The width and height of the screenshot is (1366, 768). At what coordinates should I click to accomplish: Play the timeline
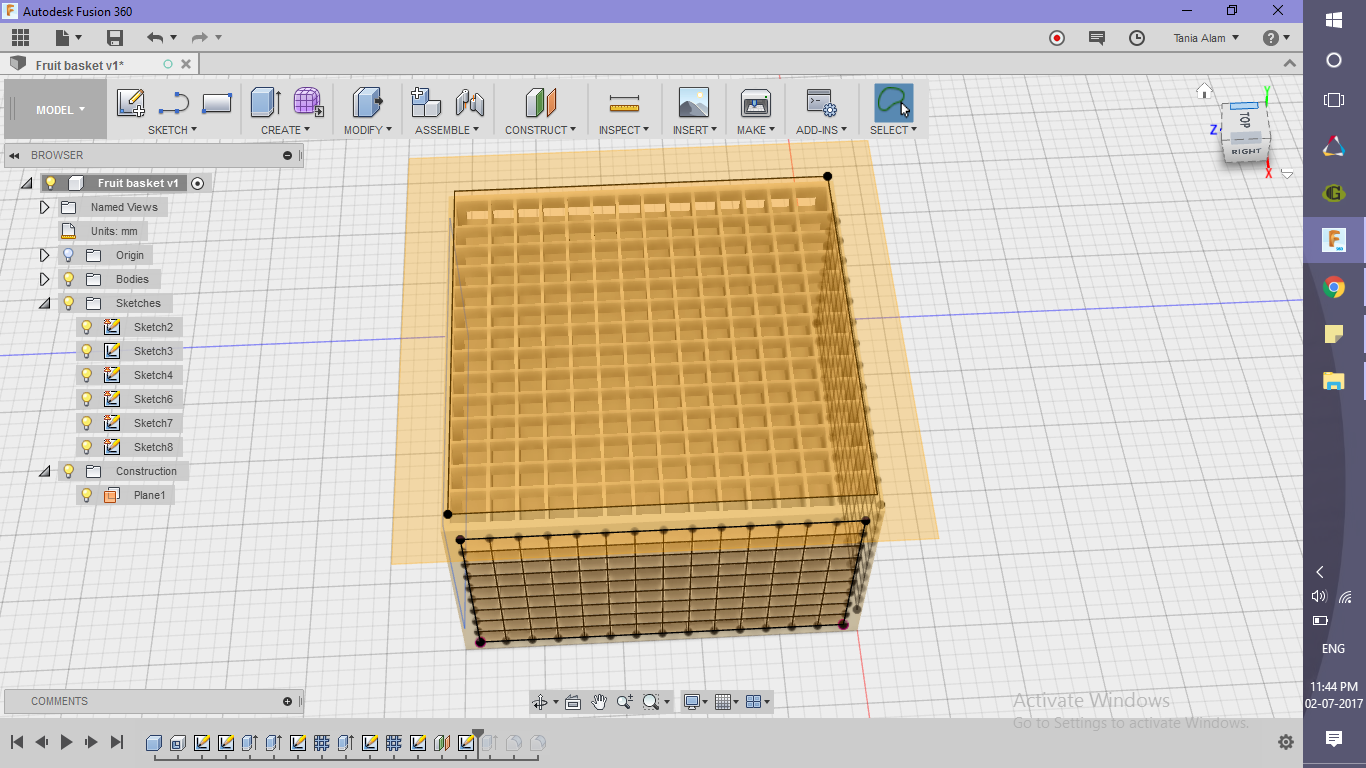click(67, 742)
